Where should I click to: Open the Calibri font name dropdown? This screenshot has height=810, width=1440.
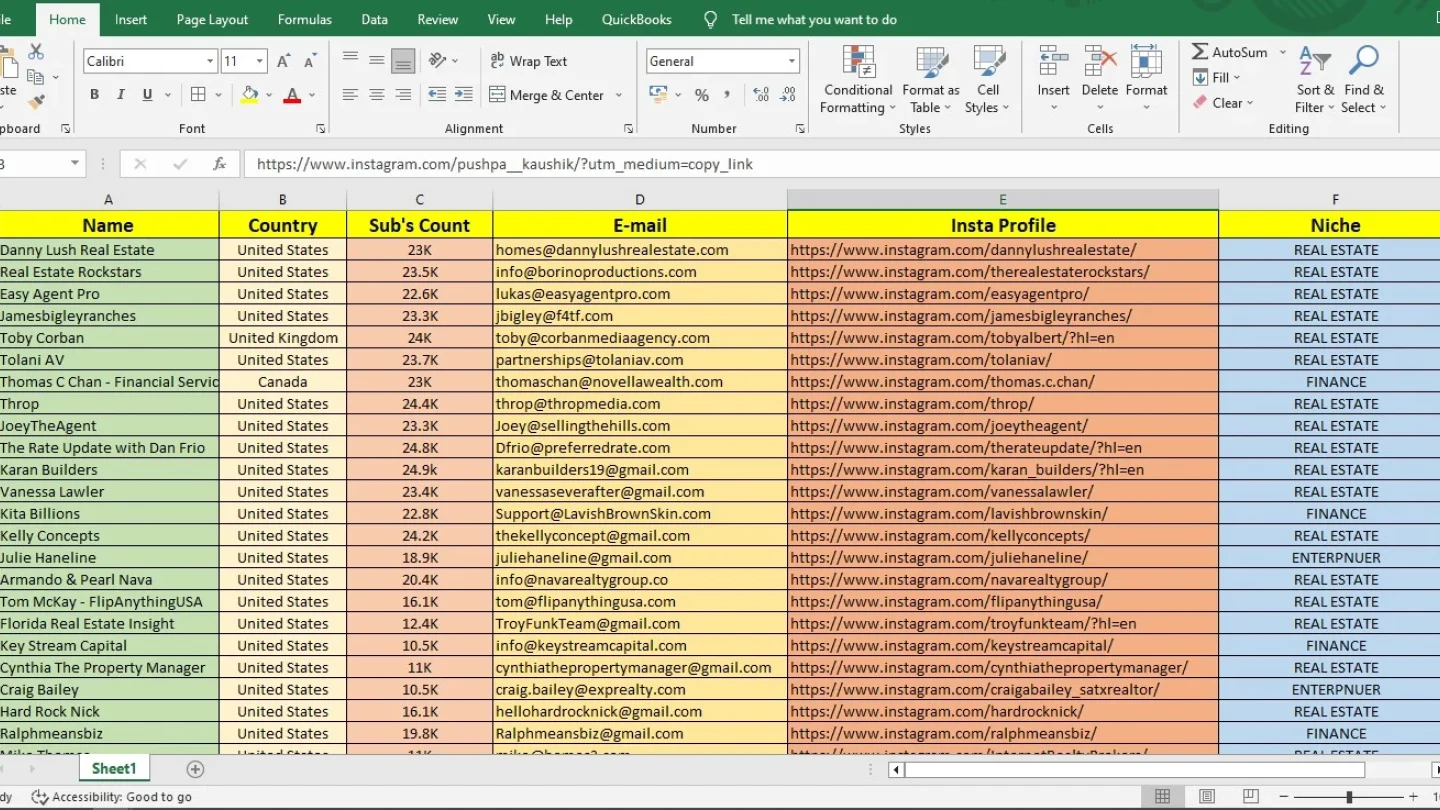tap(210, 61)
